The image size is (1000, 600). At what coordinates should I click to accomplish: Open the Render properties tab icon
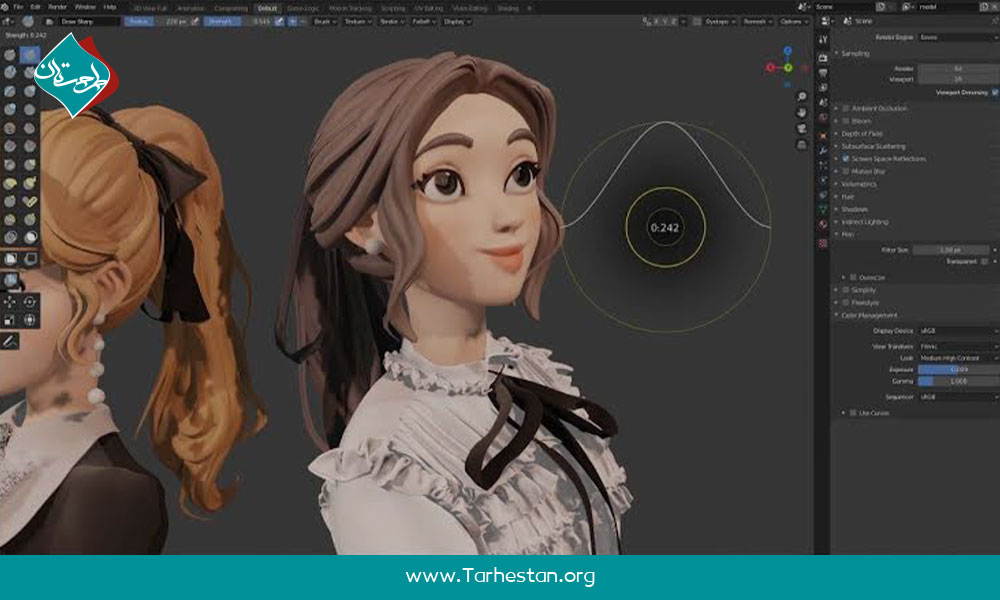823,58
